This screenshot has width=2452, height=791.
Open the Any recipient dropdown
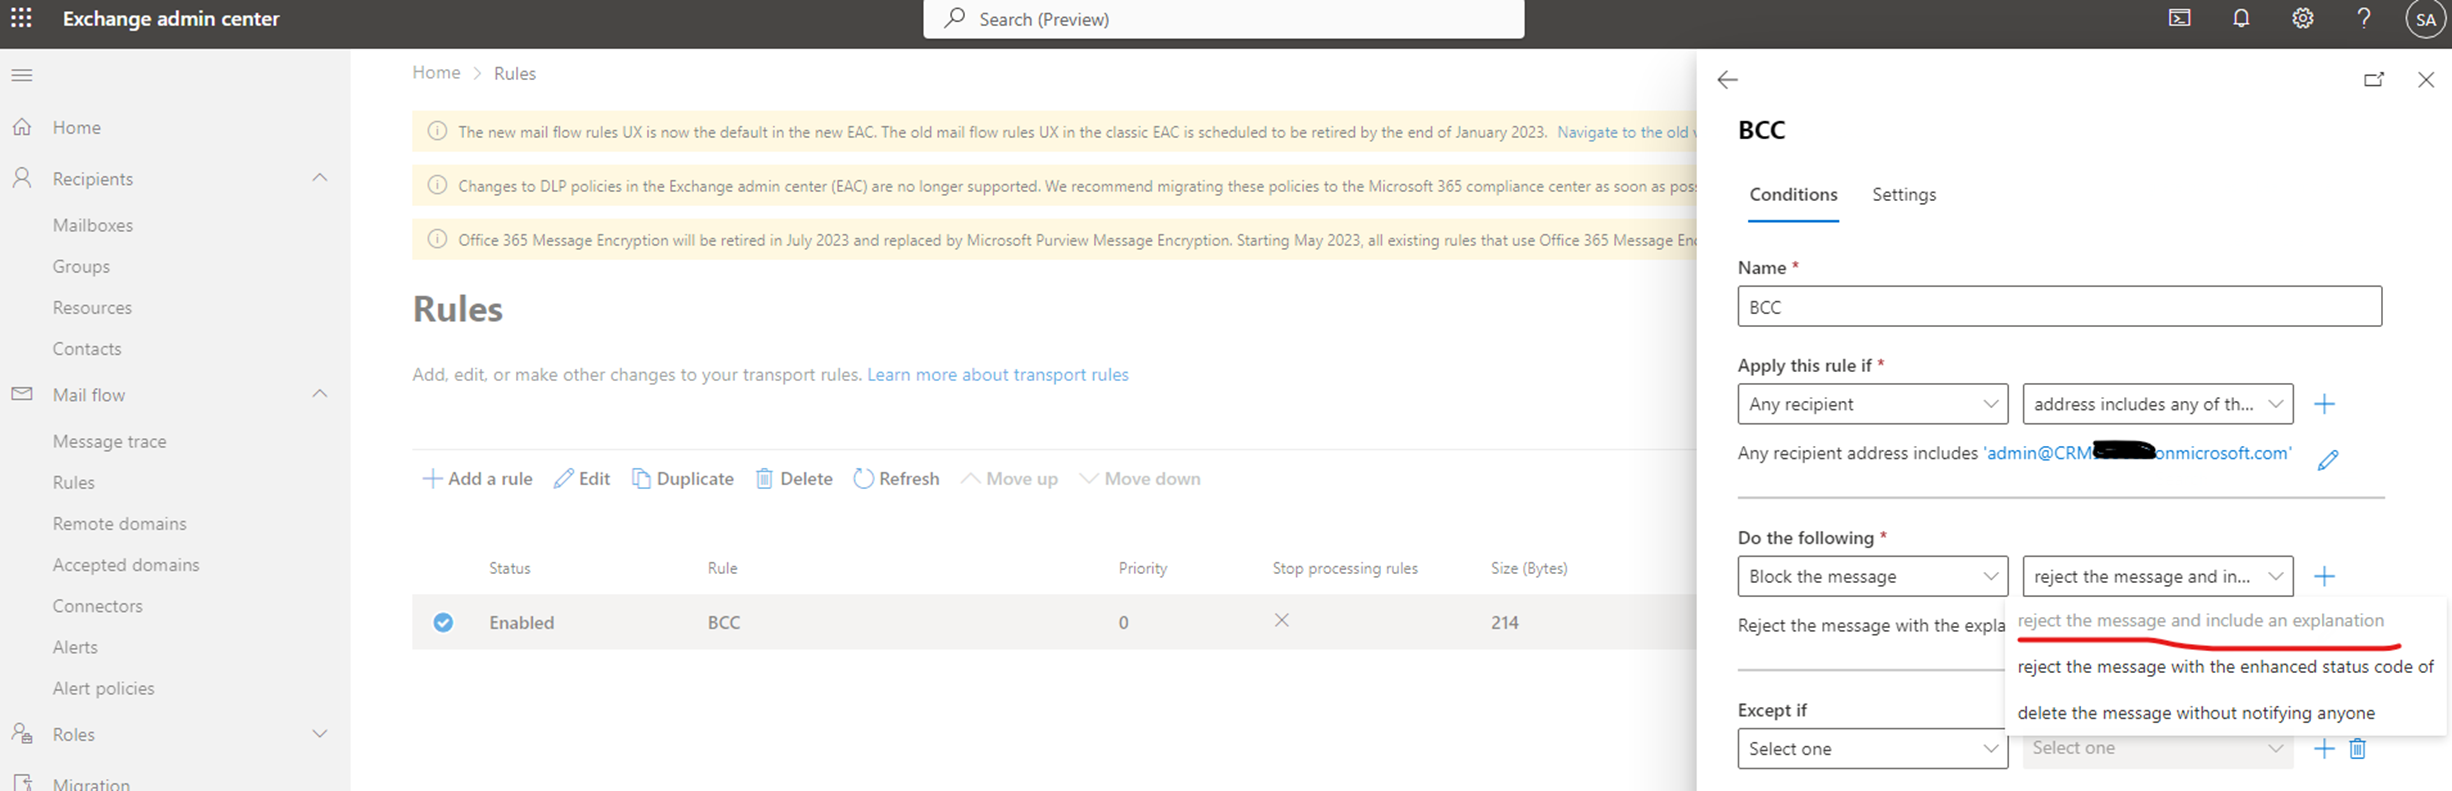pos(1872,404)
